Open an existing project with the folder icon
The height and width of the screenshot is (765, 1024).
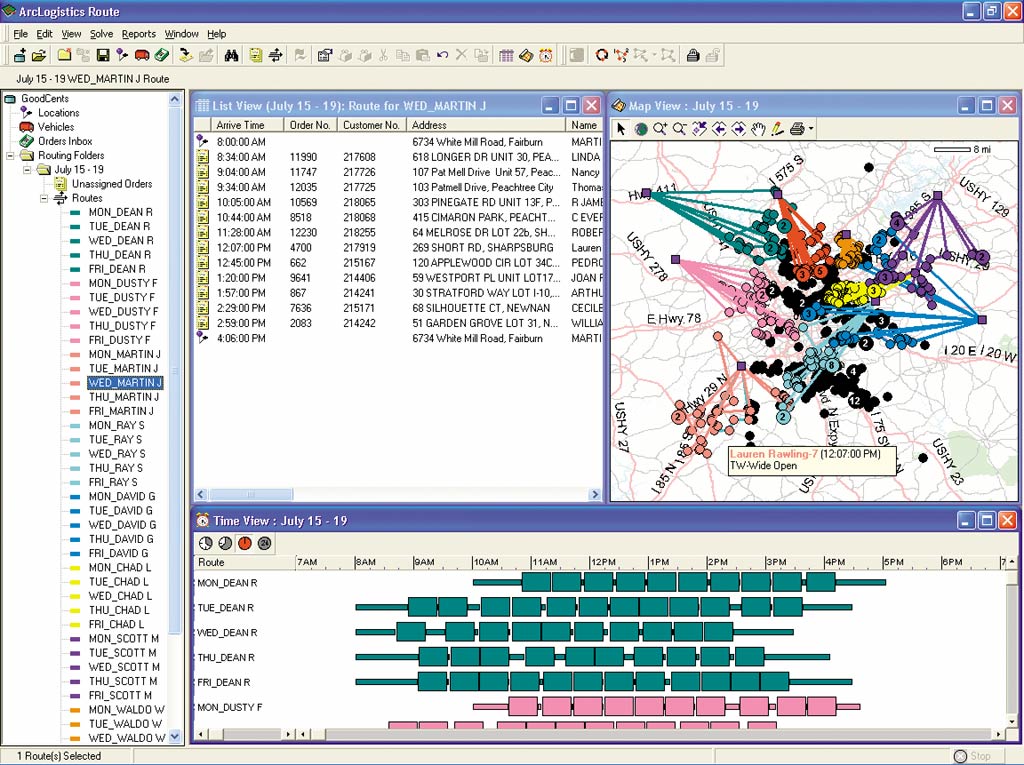coord(39,56)
